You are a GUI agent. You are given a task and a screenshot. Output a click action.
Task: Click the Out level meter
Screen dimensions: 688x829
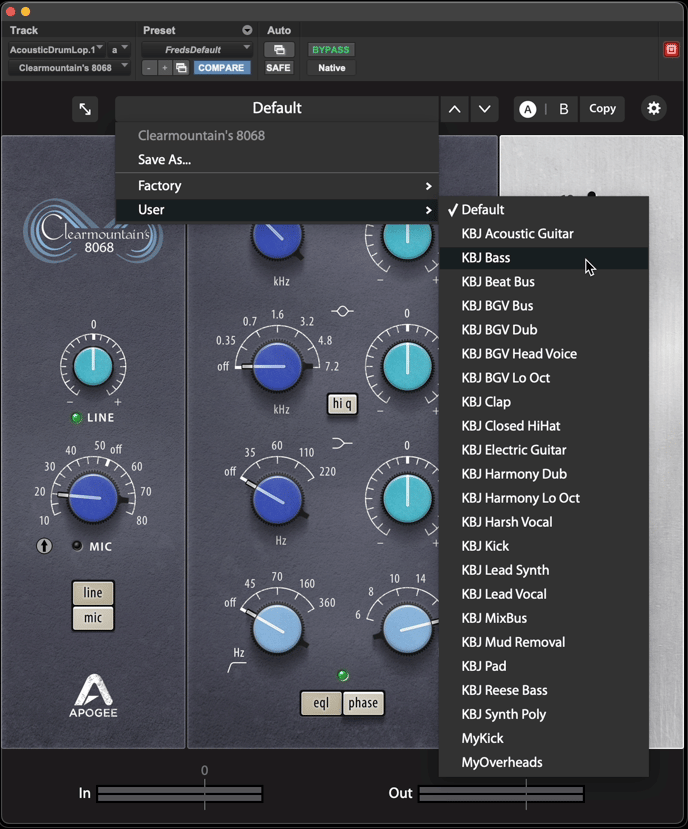click(x=501, y=794)
